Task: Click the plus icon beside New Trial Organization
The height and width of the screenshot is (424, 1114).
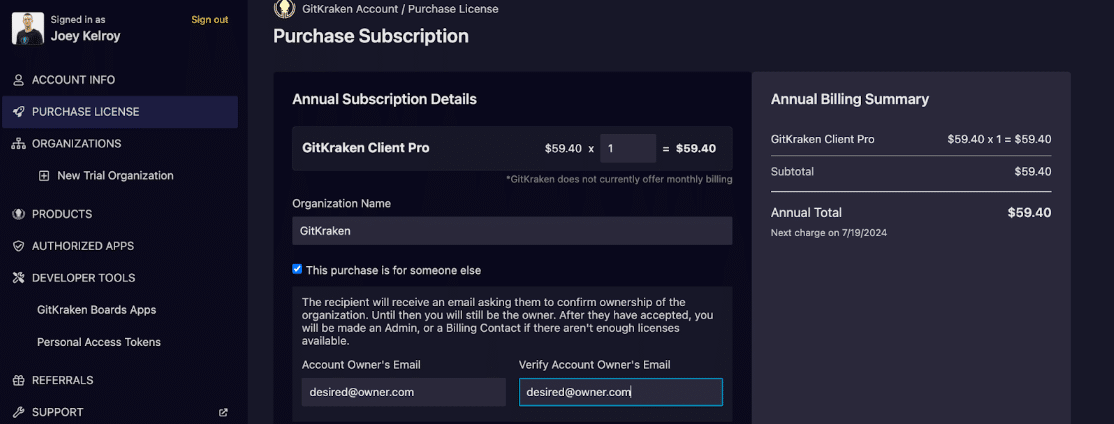Action: tap(44, 176)
